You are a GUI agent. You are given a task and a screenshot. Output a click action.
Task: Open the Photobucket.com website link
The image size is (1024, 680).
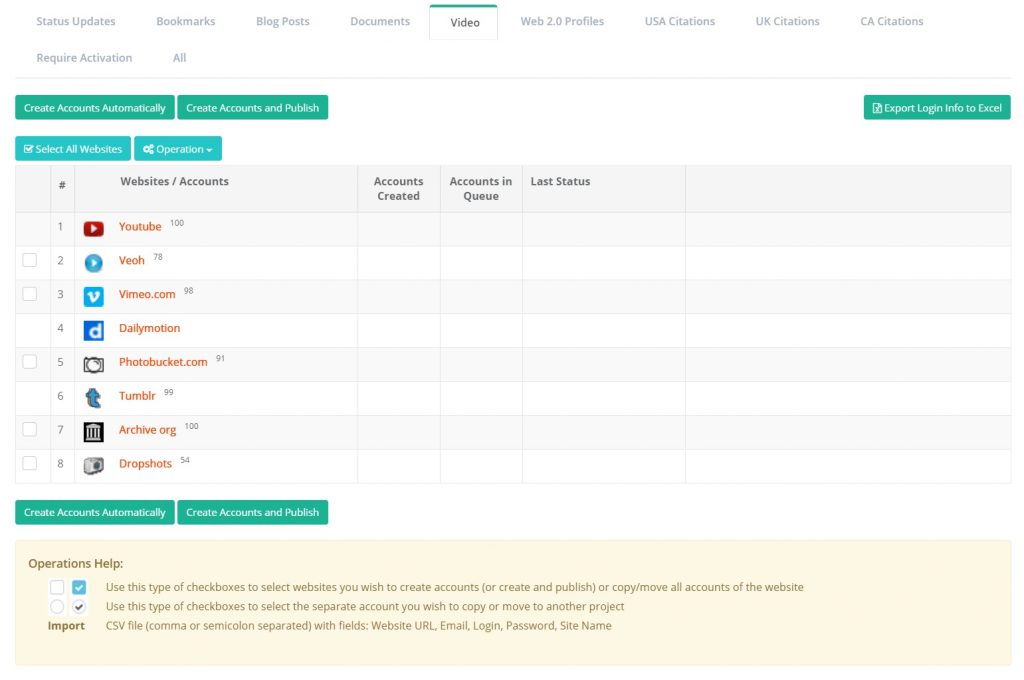coord(163,362)
